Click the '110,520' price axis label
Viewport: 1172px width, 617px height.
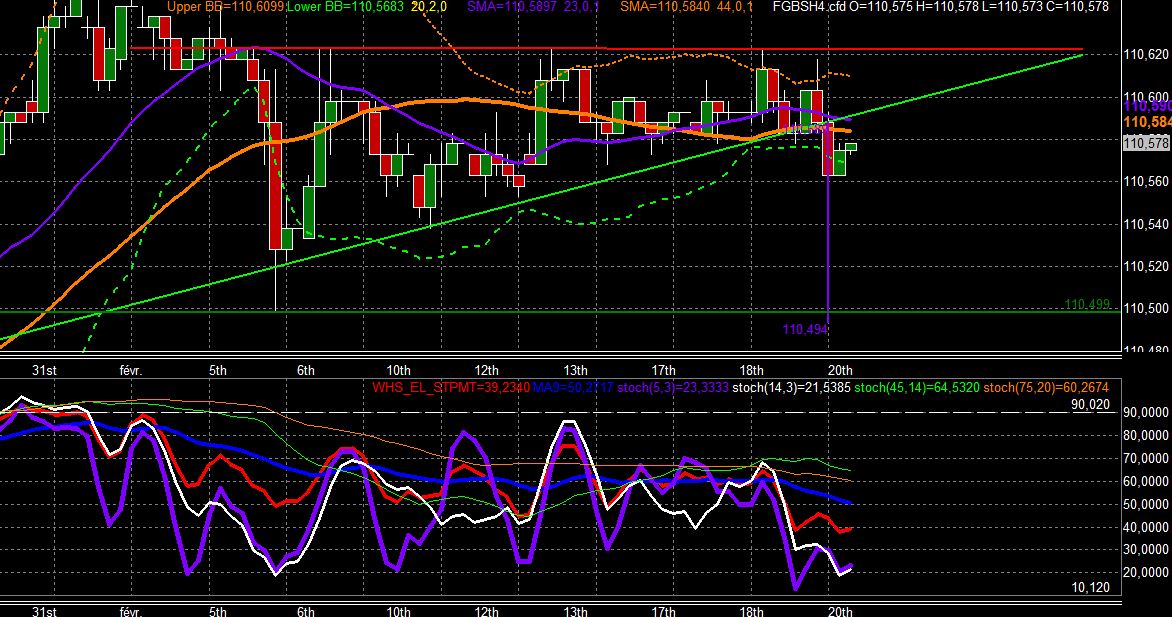coord(1147,266)
